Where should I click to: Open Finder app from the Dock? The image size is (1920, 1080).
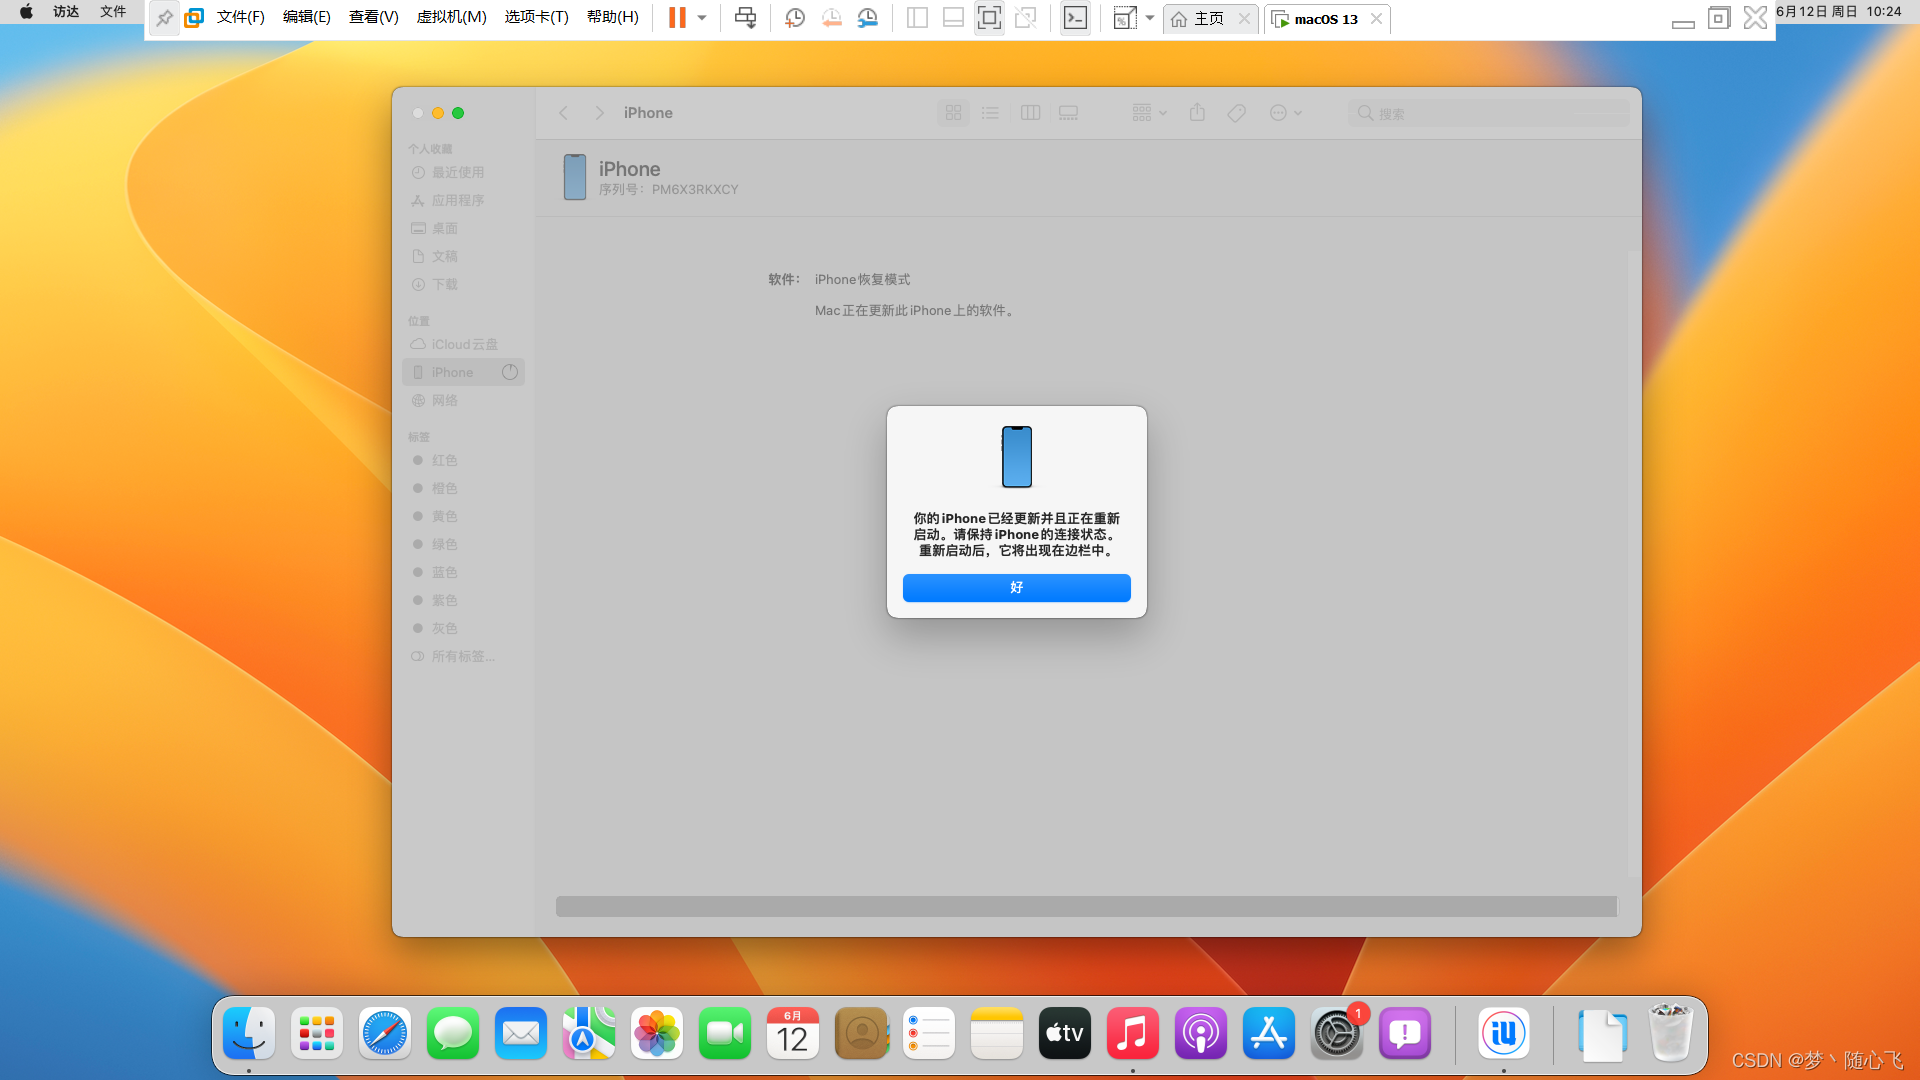248,1033
